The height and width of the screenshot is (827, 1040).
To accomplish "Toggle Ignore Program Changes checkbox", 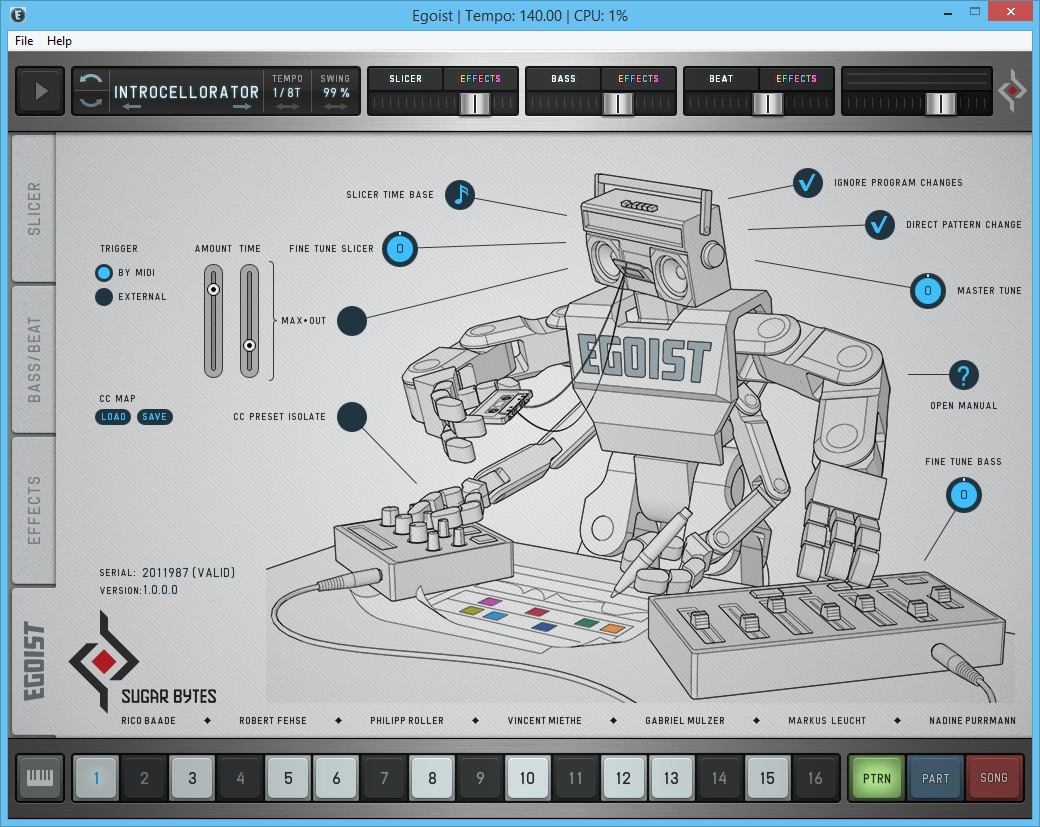I will click(808, 182).
